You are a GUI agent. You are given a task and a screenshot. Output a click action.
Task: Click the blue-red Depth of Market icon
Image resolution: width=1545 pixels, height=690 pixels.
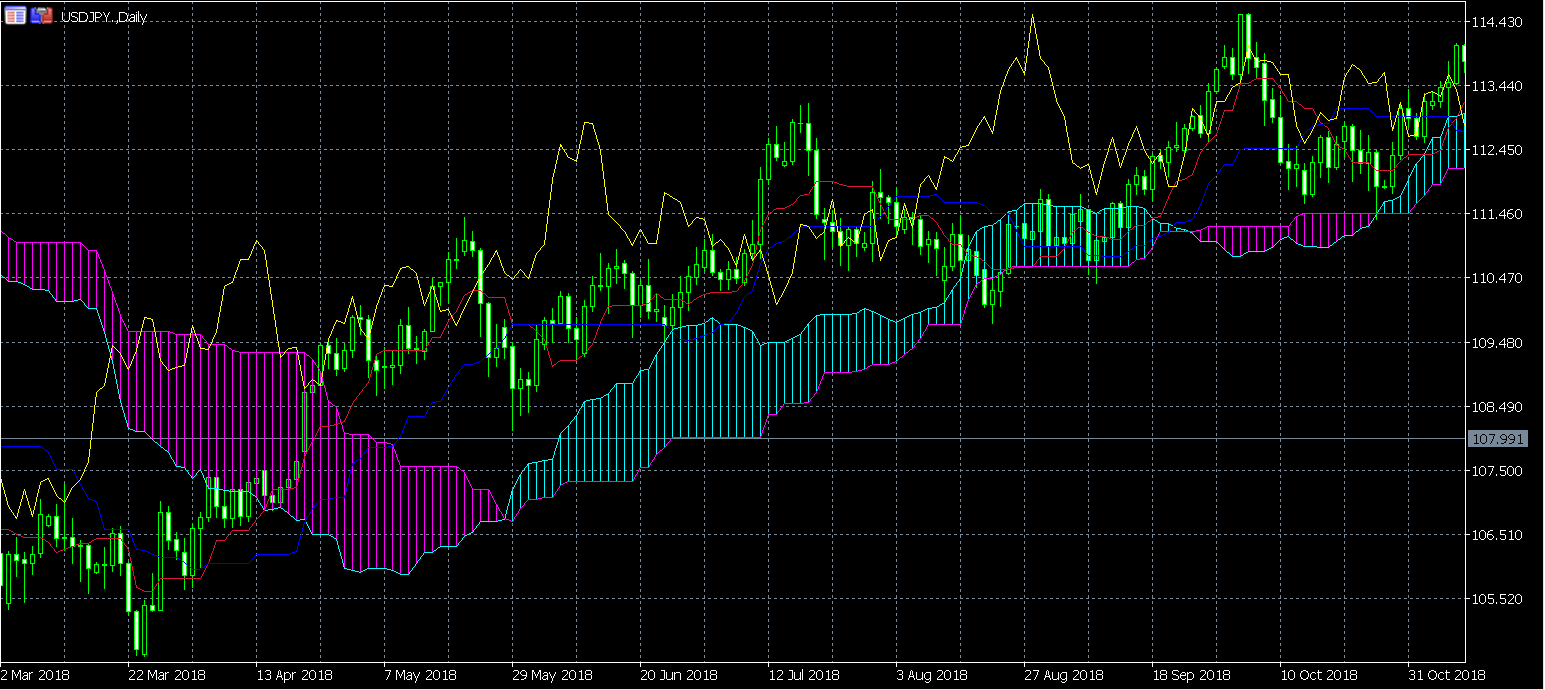pos(41,15)
